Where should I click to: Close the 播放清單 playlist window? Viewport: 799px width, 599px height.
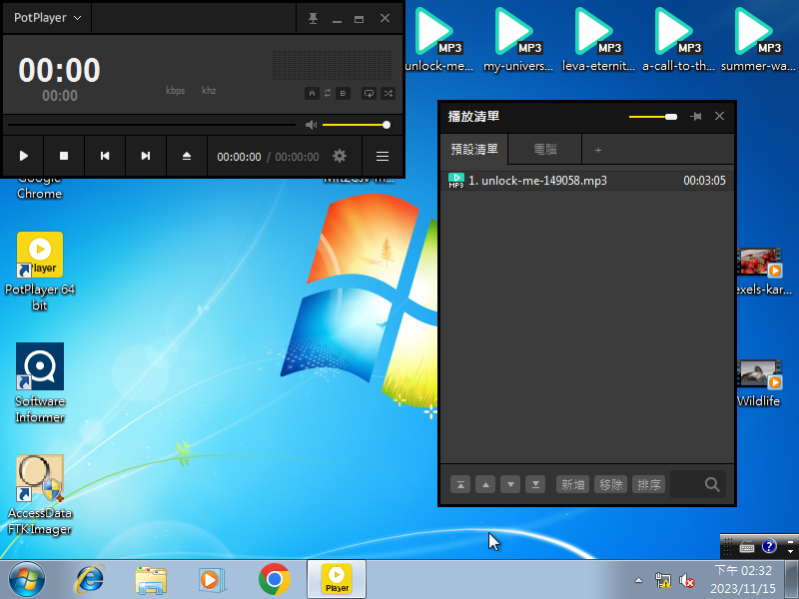coord(720,116)
